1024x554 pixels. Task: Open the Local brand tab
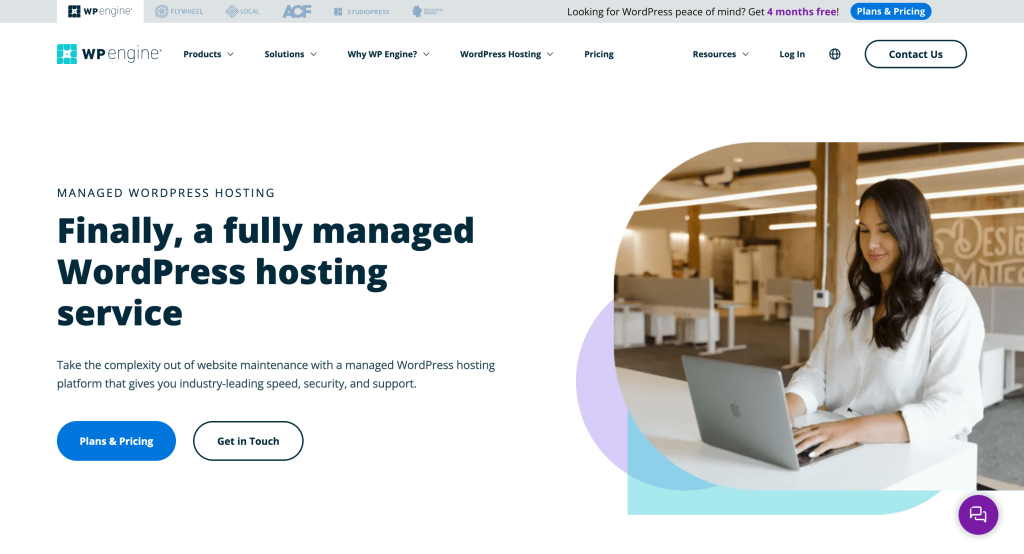click(x=242, y=11)
